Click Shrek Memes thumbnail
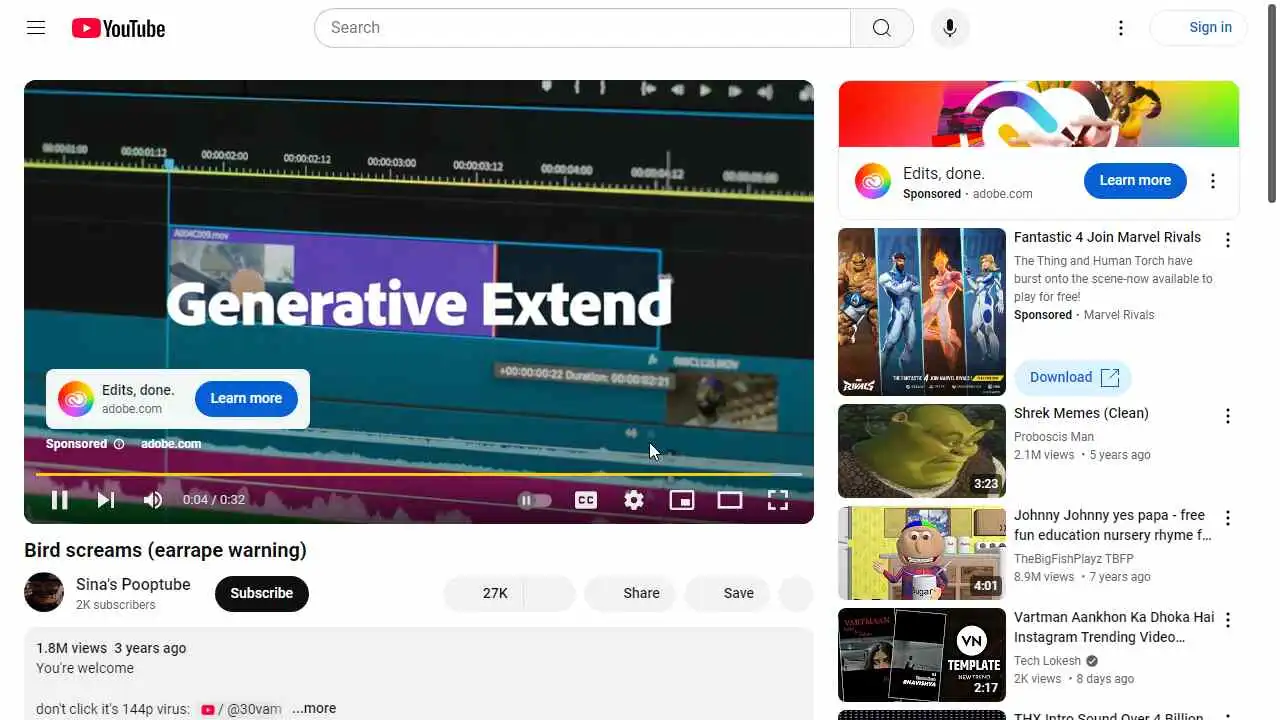Screen dimensions: 1280x720 coord(922,451)
